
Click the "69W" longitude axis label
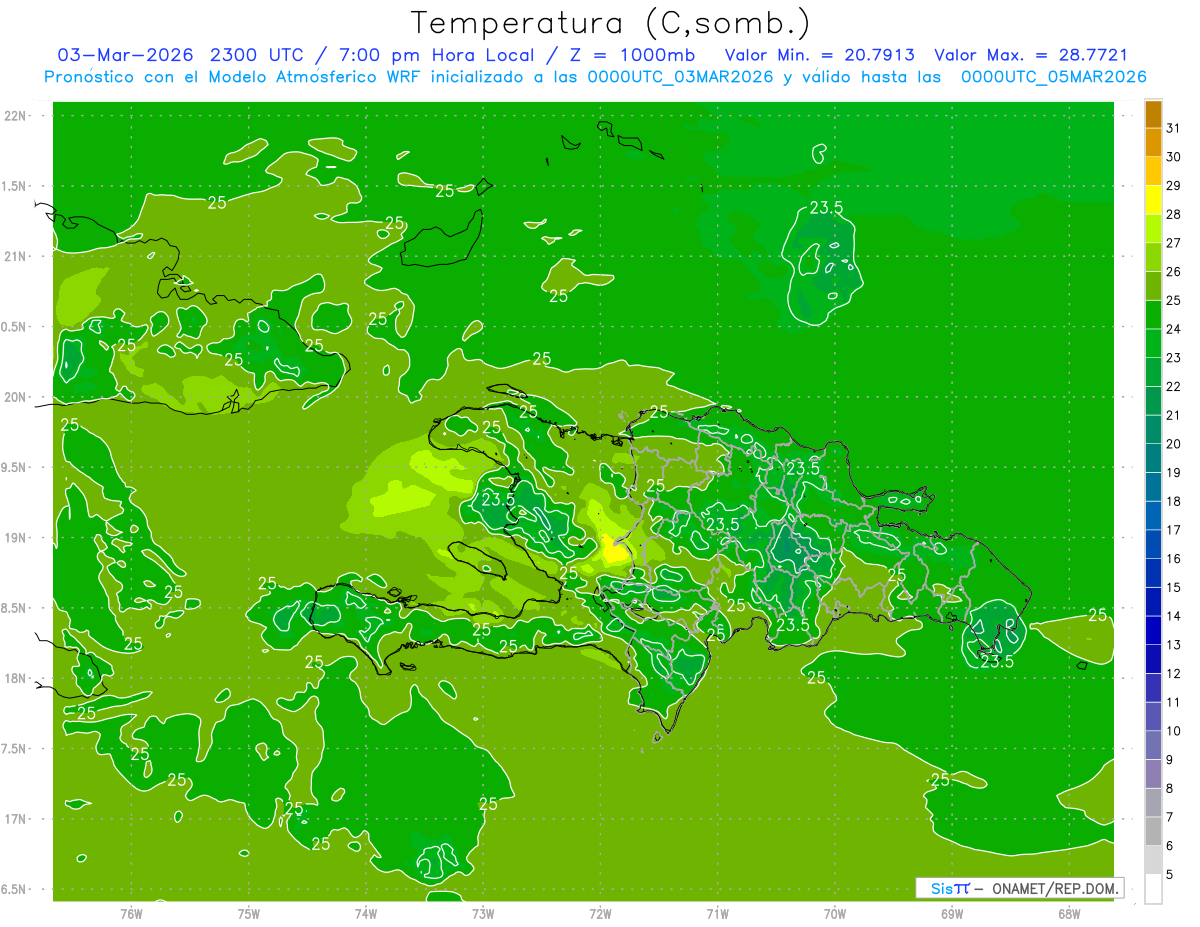(952, 913)
